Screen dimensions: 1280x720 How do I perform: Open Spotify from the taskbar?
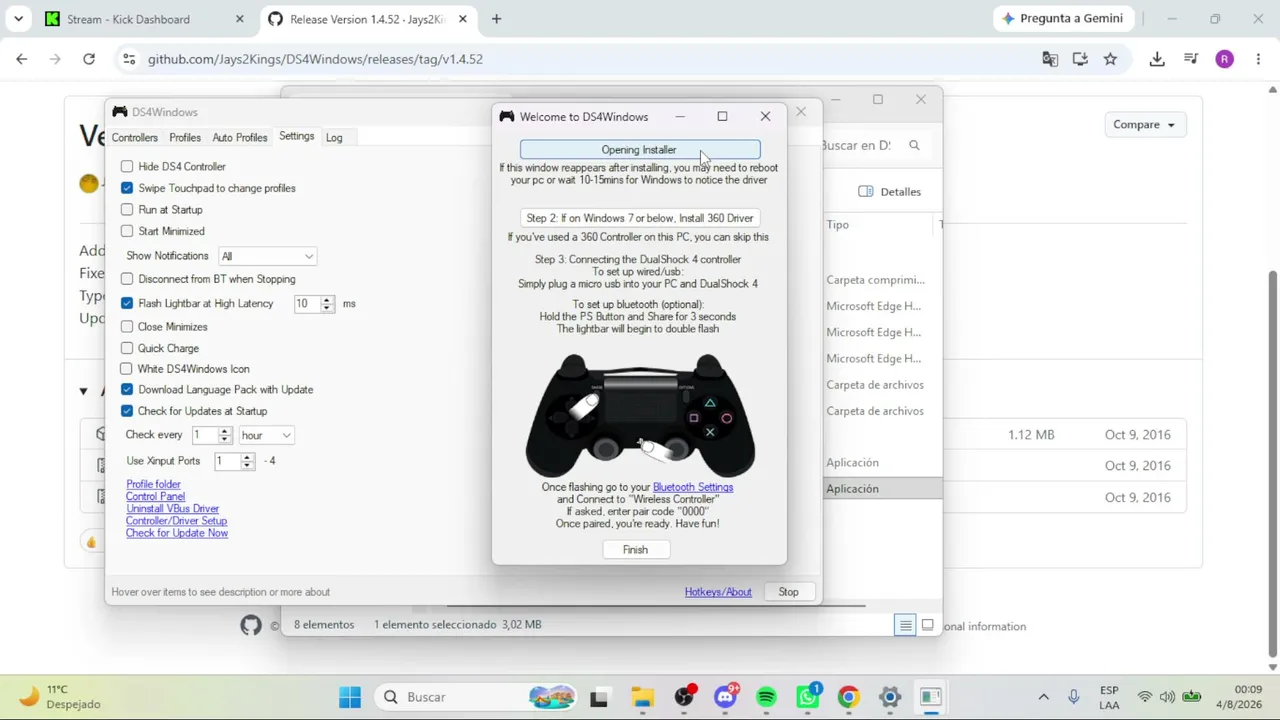(766, 697)
